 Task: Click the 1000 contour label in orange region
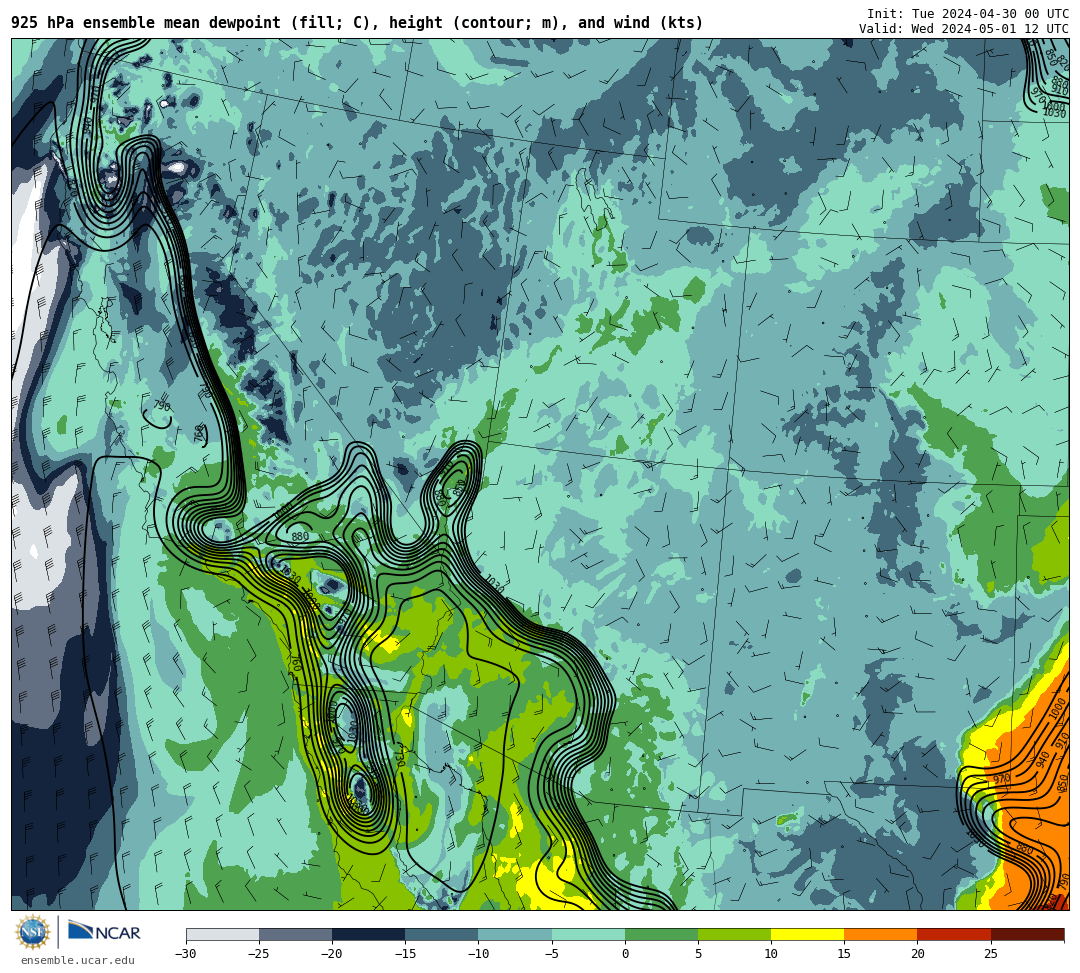[x=1058, y=709]
